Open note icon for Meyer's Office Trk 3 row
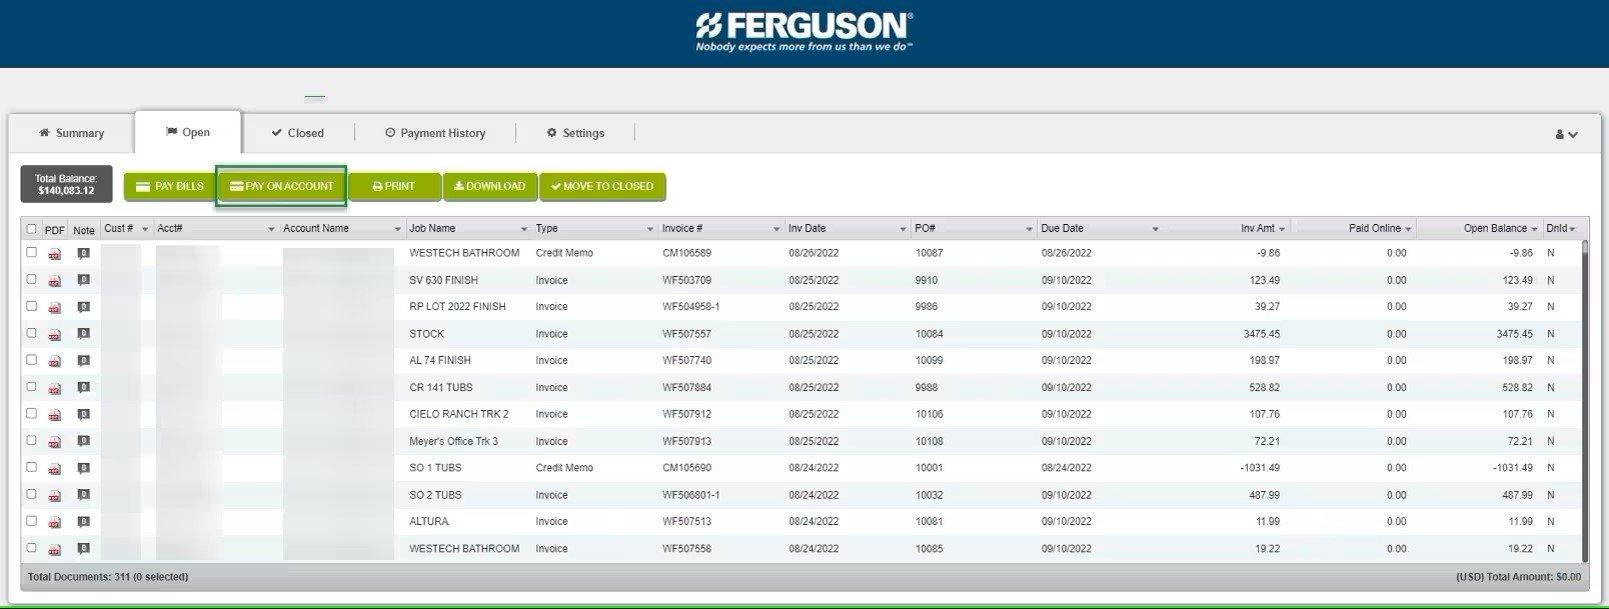1609x609 pixels. 83,441
